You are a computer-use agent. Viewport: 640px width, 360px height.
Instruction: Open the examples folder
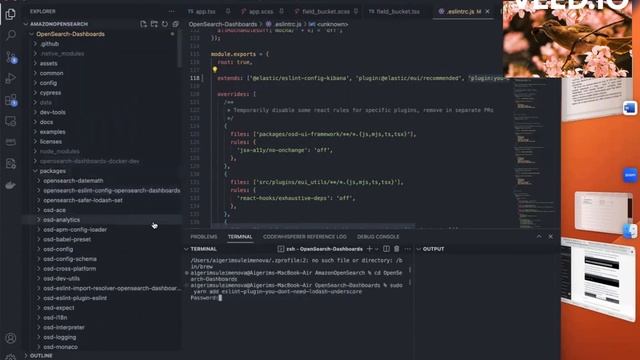click(53, 132)
